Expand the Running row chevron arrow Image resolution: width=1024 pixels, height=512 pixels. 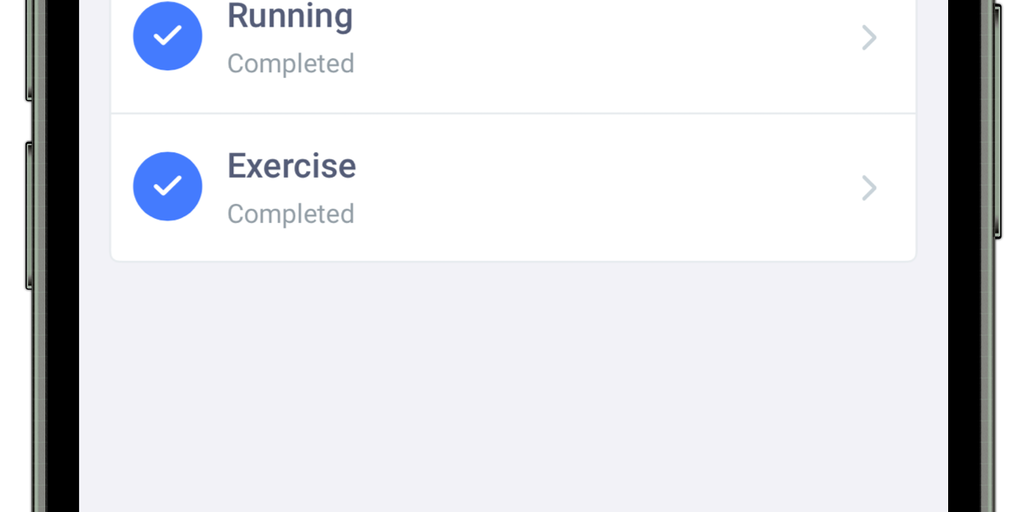pyautogui.click(x=869, y=38)
